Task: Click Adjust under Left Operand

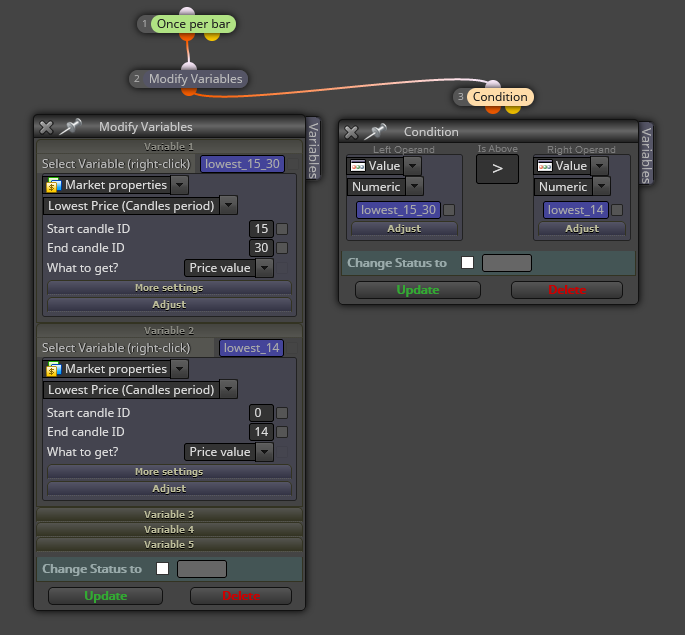Action: click(405, 229)
